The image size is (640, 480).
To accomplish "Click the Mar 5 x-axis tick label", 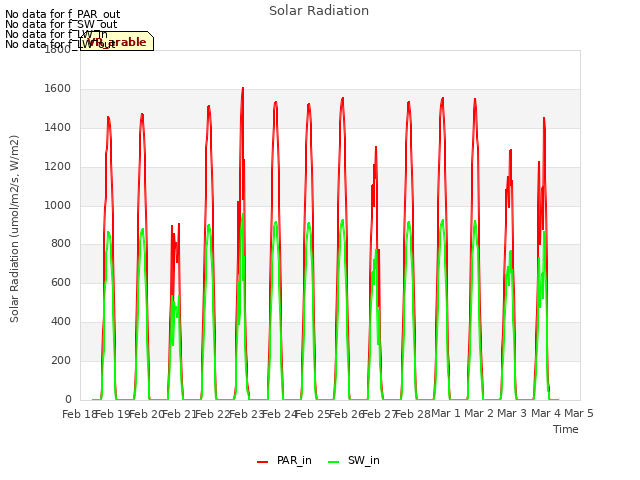I will tap(579, 413).
